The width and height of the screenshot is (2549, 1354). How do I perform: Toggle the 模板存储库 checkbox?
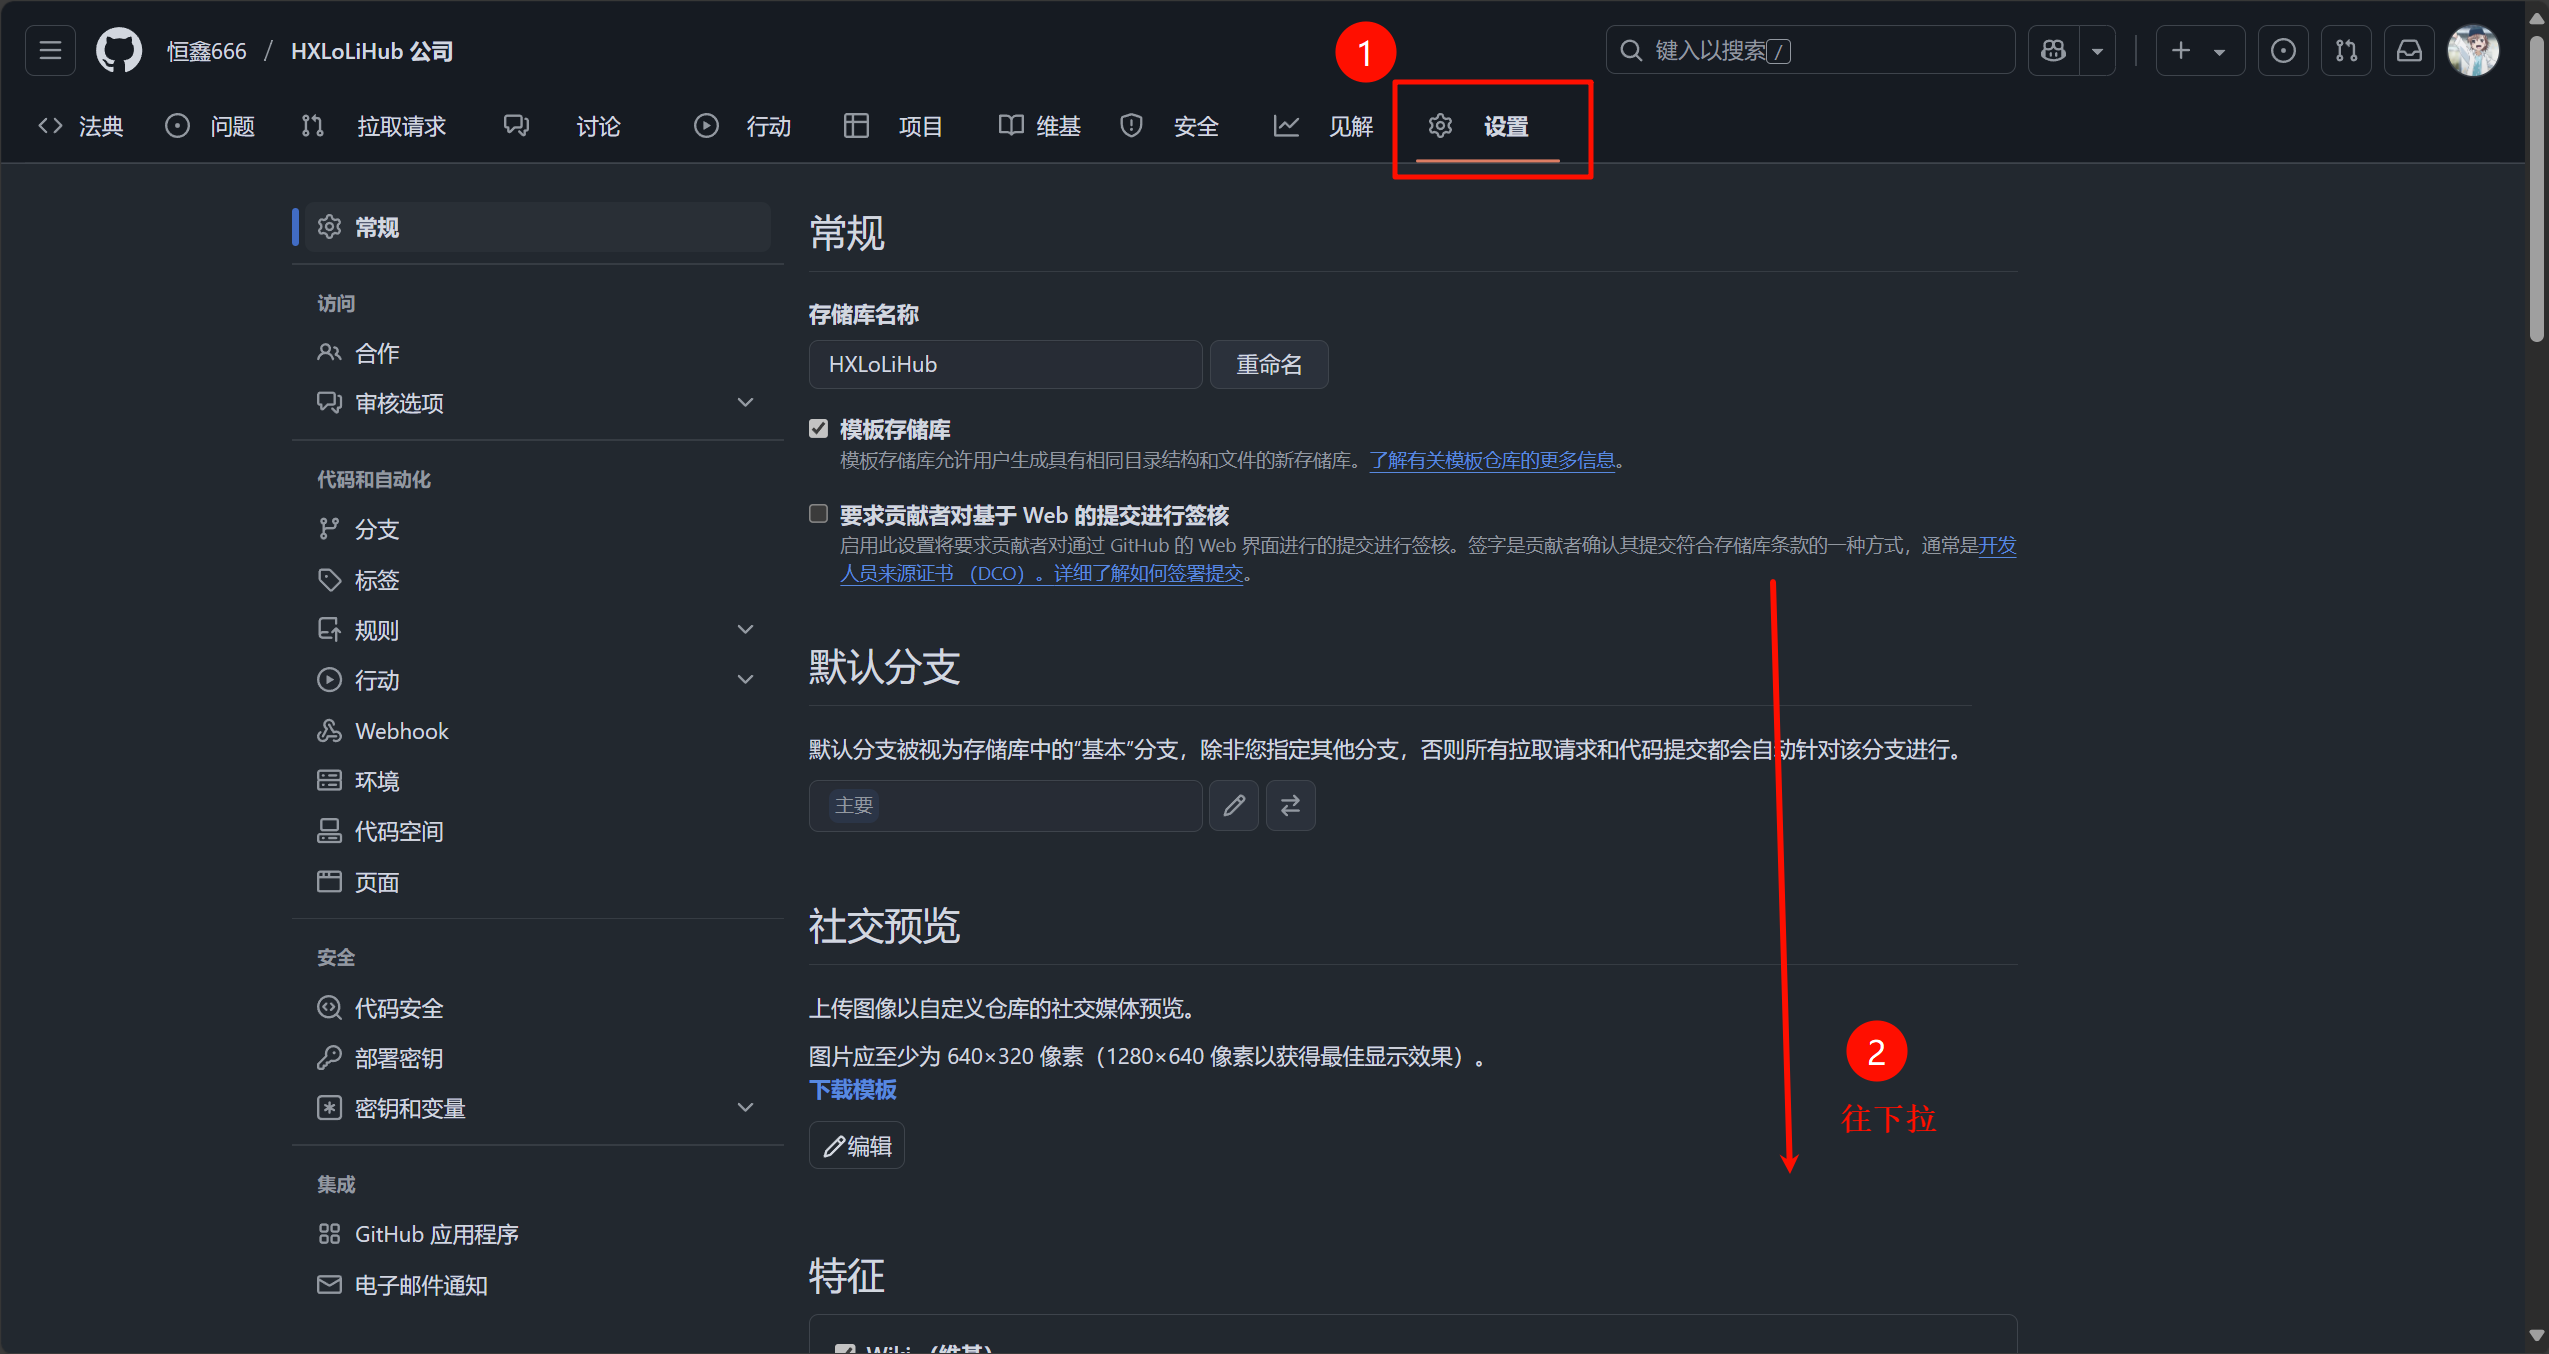click(819, 429)
